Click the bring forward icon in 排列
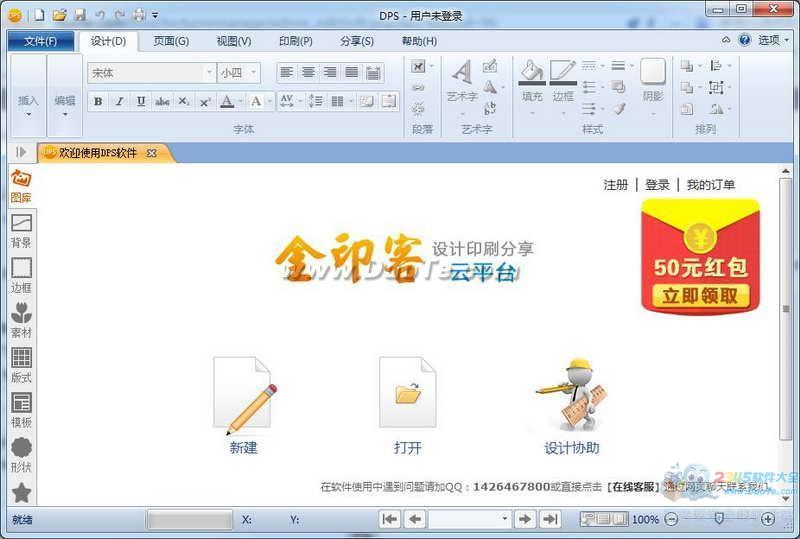800x539 pixels. pyautogui.click(x=687, y=65)
